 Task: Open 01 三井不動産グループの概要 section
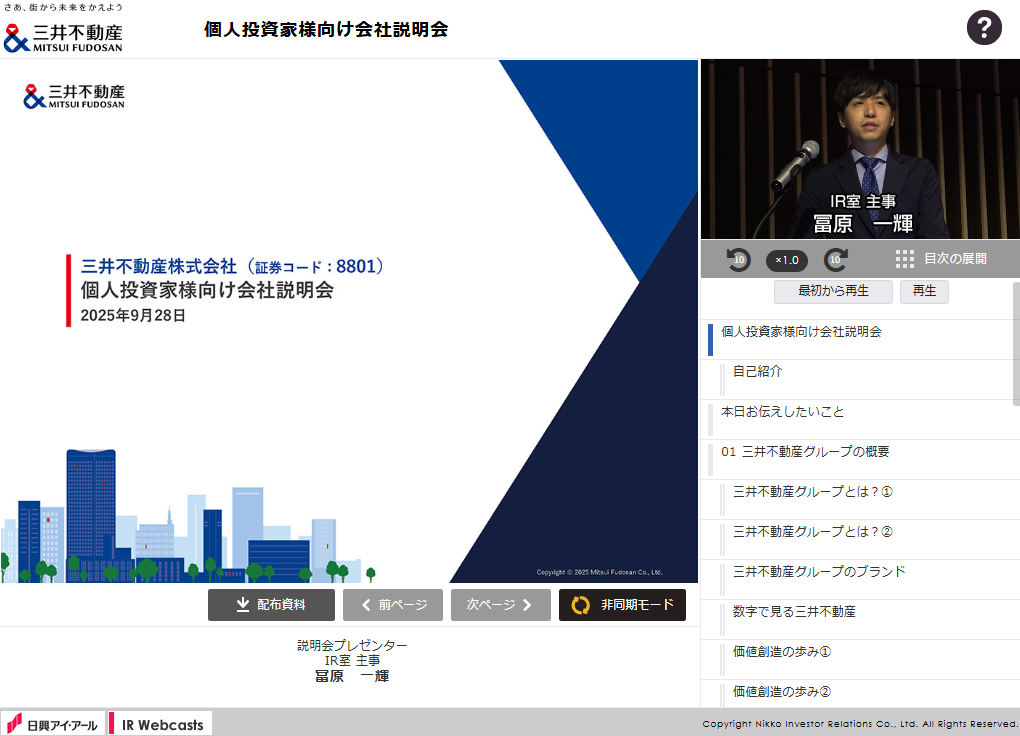point(805,452)
